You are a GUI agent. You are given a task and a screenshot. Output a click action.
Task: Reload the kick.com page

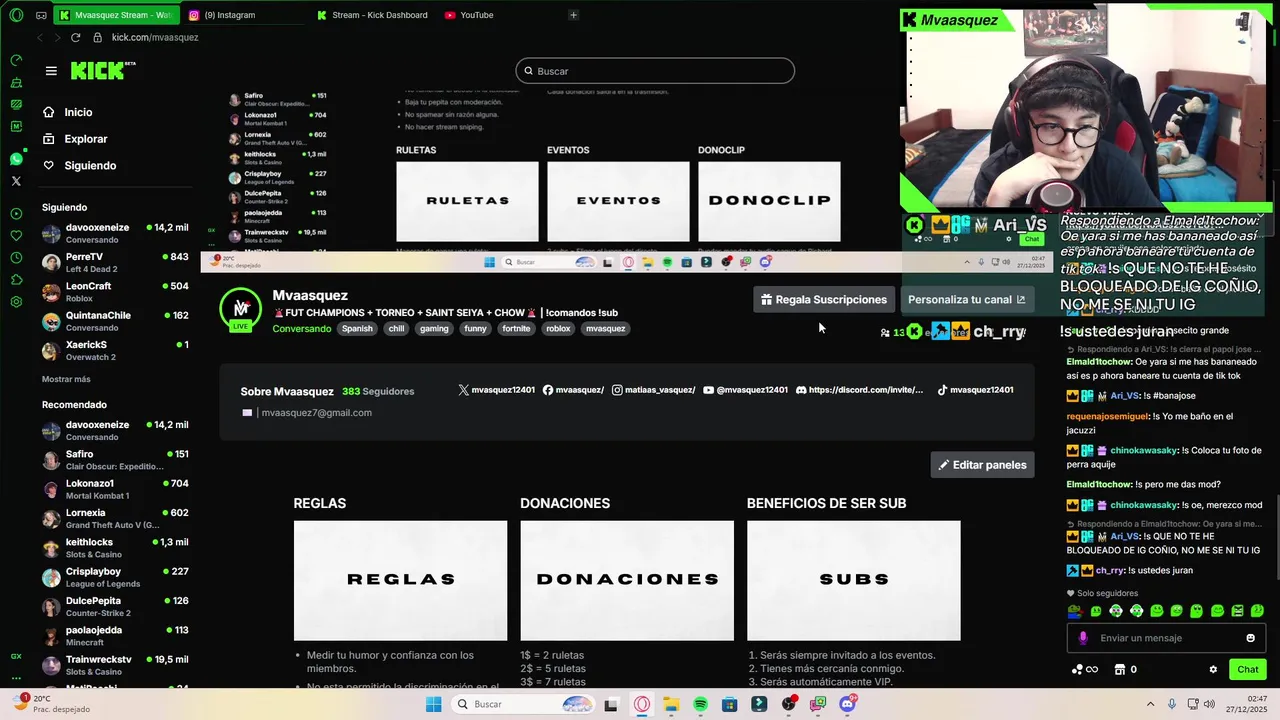tap(75, 37)
